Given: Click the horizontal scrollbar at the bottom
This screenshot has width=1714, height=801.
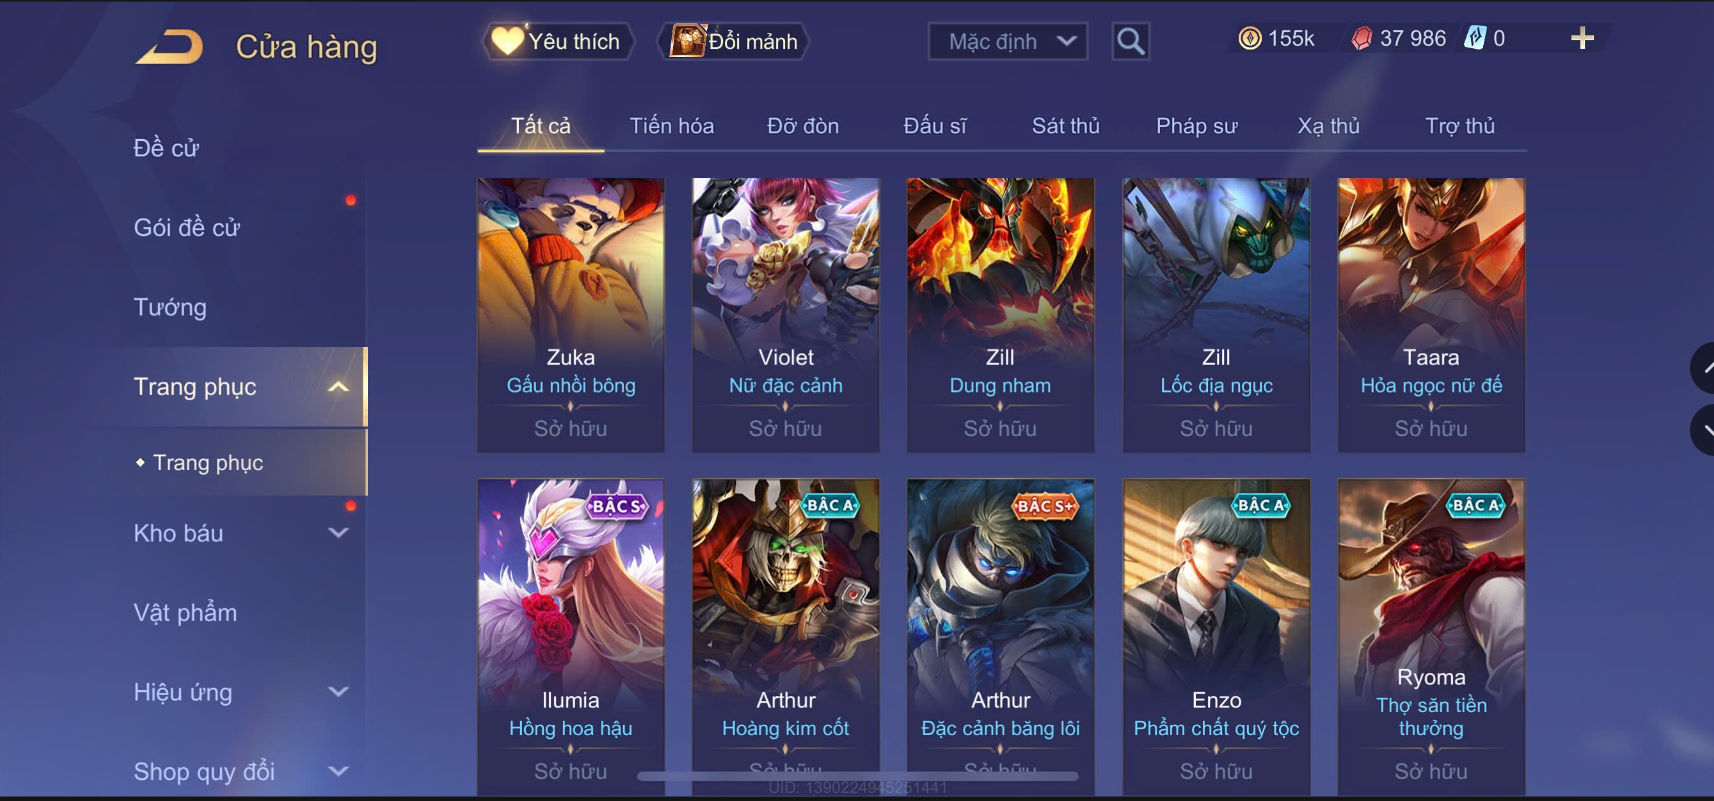Looking at the screenshot, I should pos(858,776).
